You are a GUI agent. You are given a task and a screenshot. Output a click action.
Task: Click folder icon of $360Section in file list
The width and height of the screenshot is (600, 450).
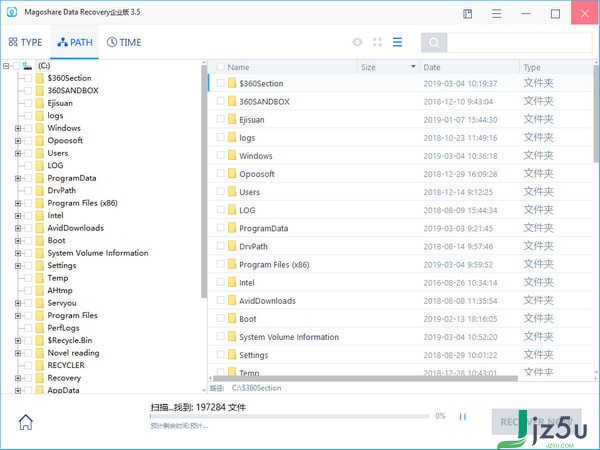point(232,83)
